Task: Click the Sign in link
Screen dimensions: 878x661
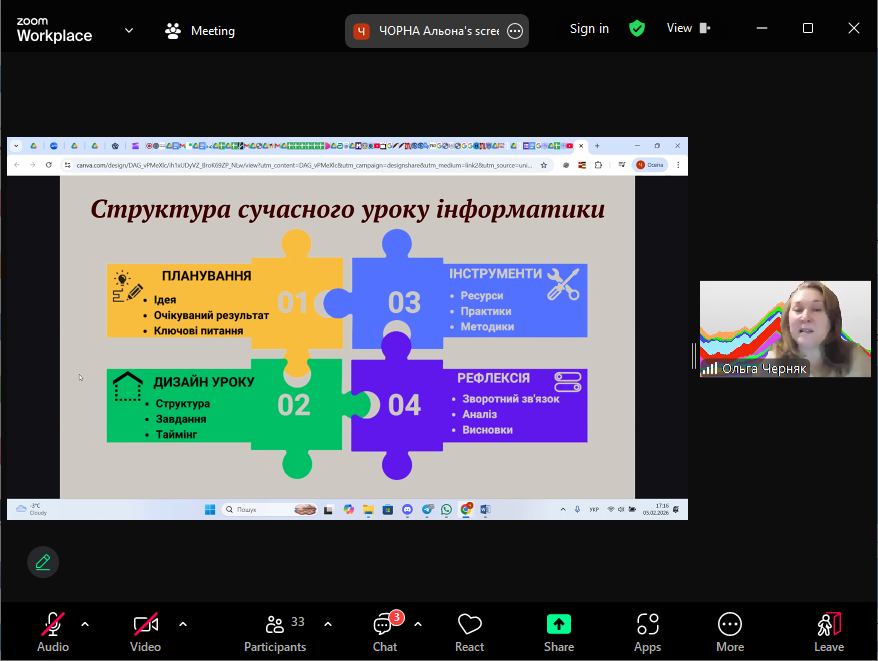Action: pos(589,29)
